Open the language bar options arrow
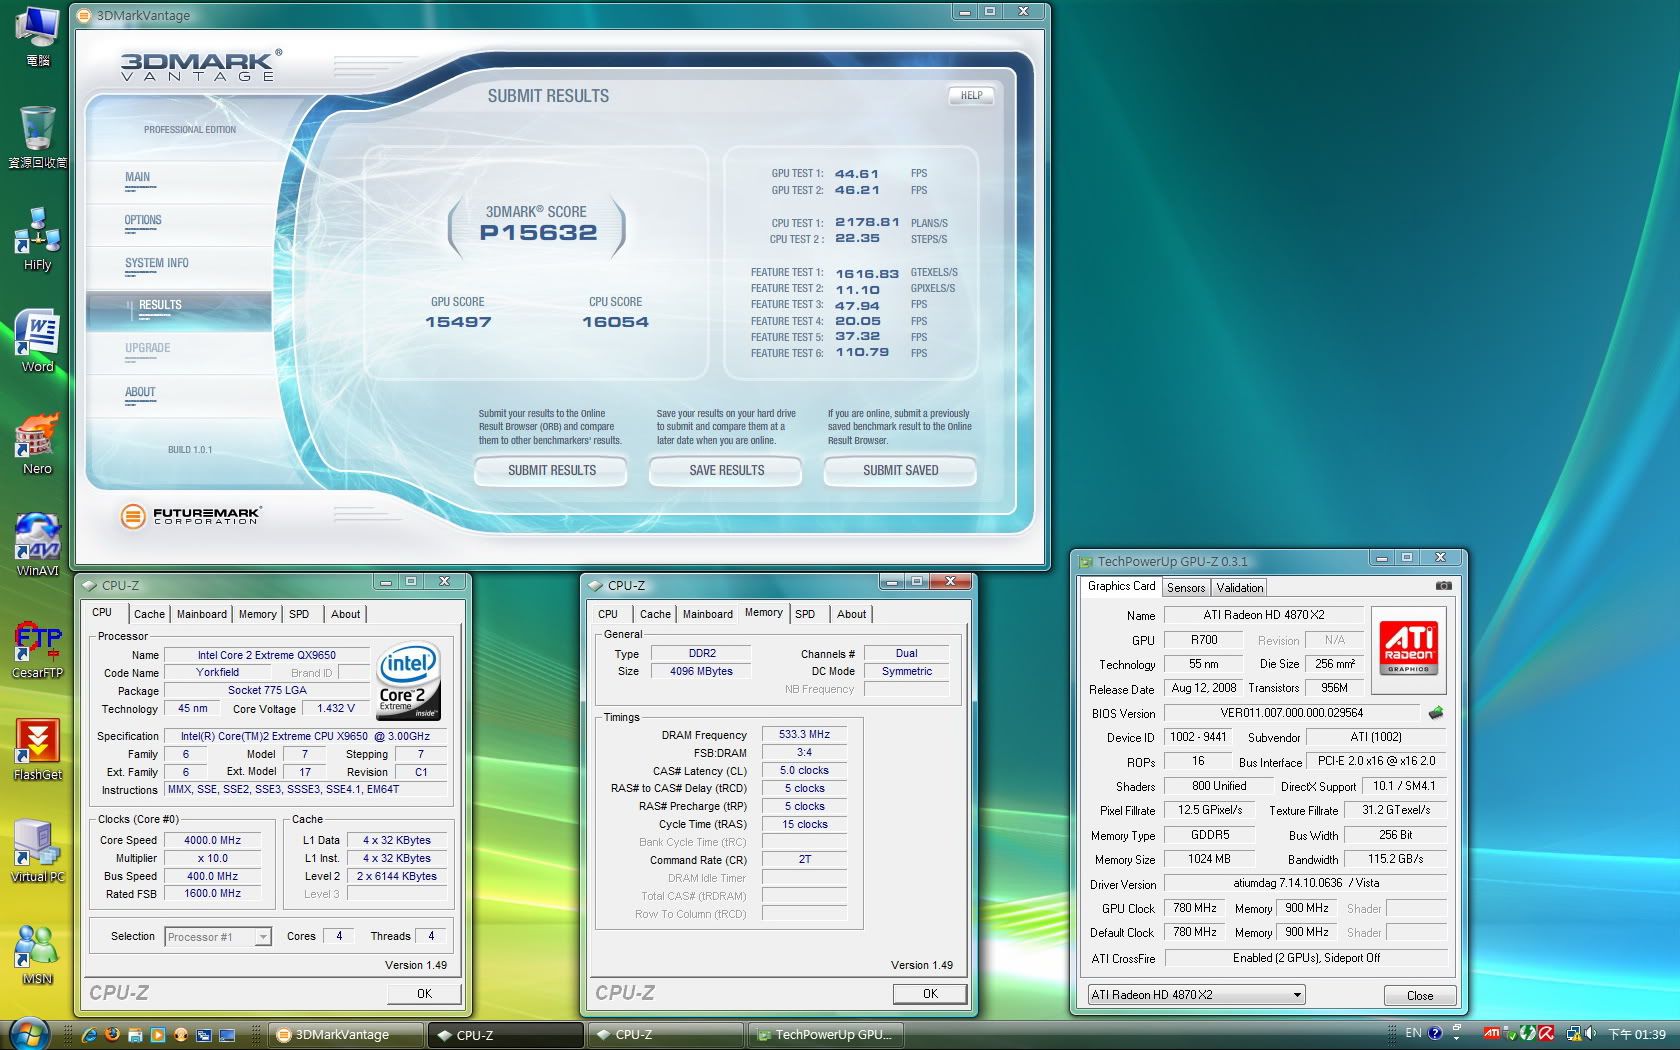 click(x=1456, y=1038)
